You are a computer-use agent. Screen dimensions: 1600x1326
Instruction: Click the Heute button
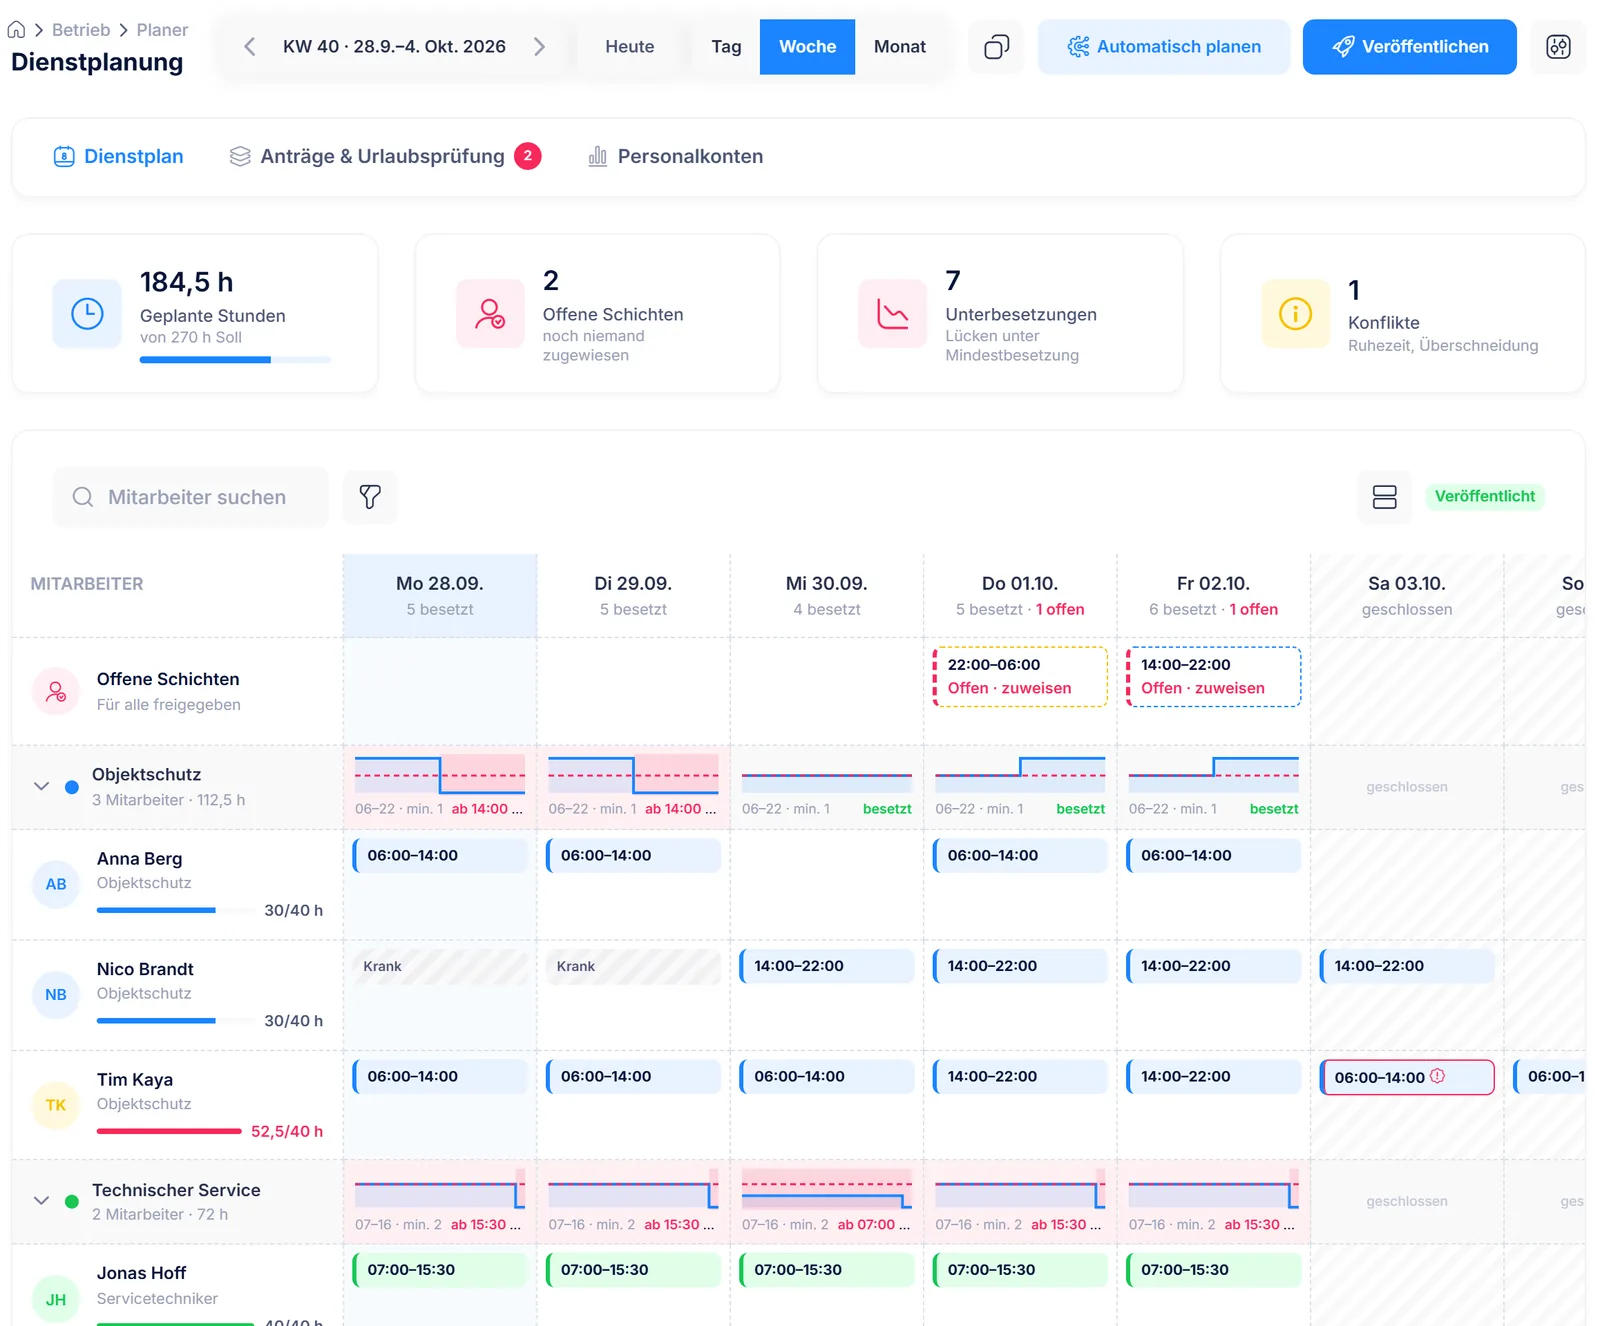click(x=630, y=47)
